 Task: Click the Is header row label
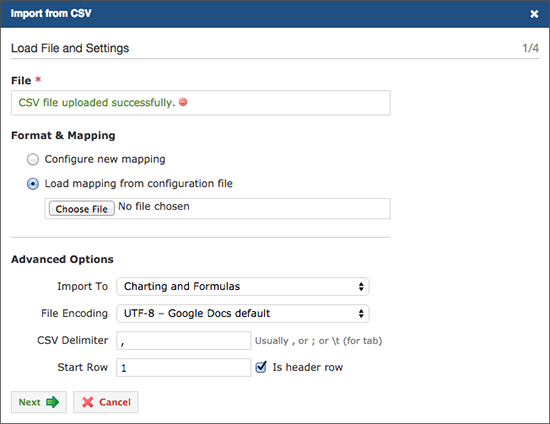[308, 367]
